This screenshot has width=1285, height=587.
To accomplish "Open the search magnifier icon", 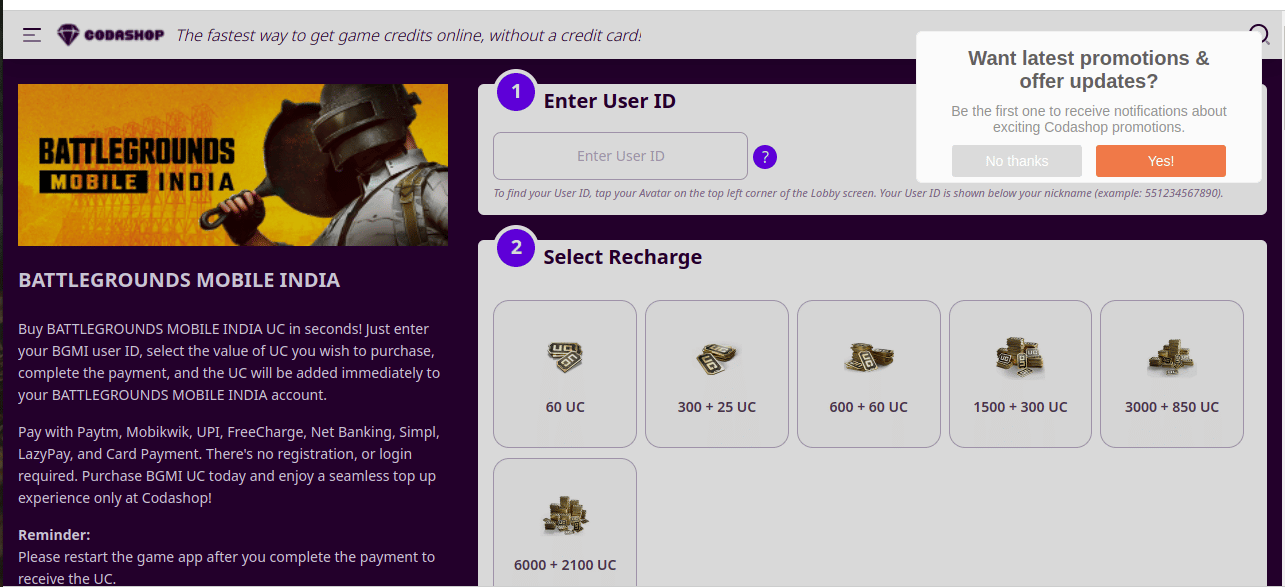I will coord(1259,34).
